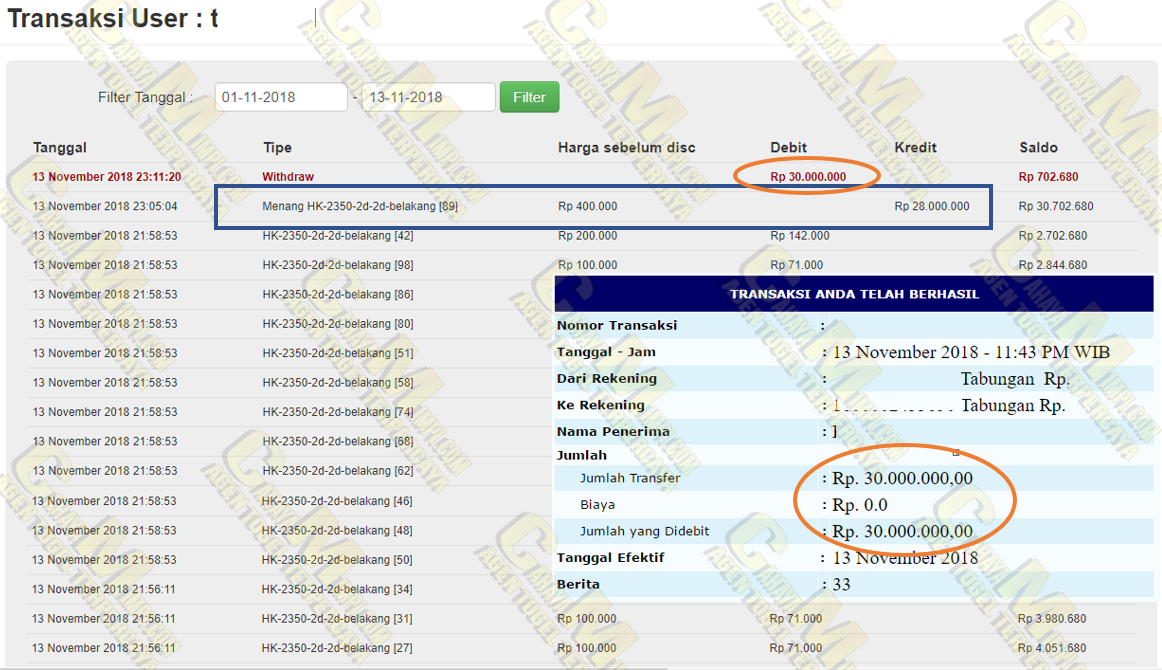Click the HK-2350-2d-2d-belakang [27] transaction
Viewport: 1162px width, 670px height.
tap(337, 648)
